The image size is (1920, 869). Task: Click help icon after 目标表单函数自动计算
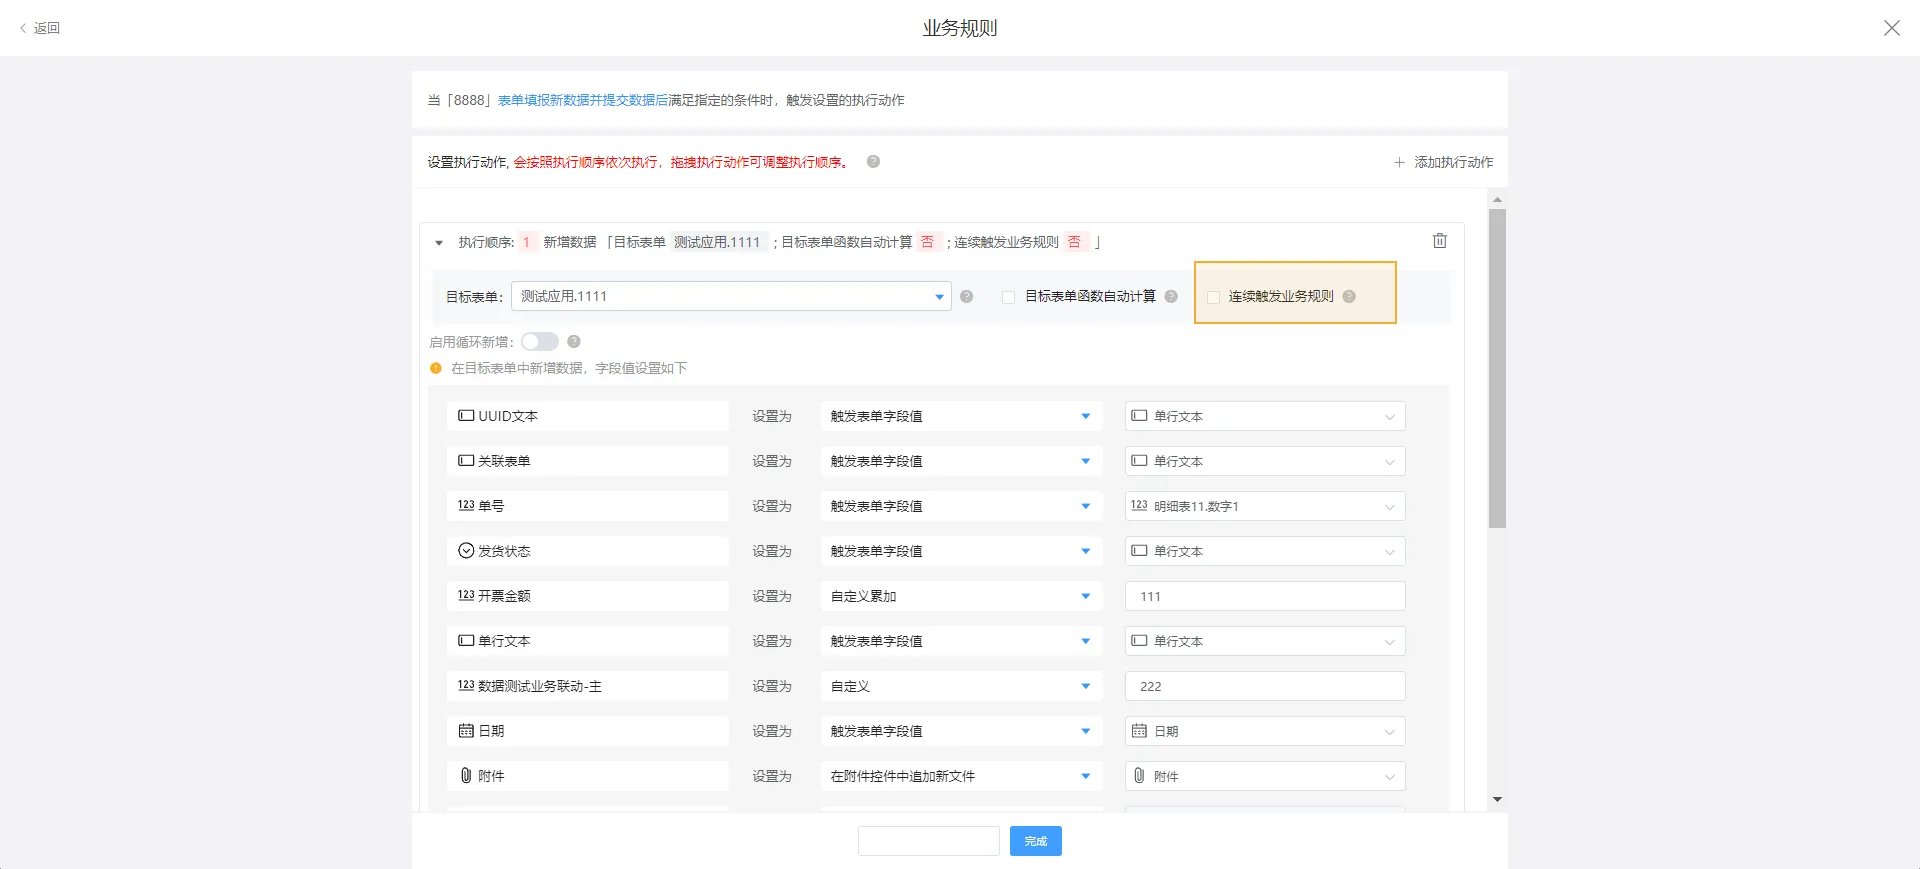[x=1171, y=296]
